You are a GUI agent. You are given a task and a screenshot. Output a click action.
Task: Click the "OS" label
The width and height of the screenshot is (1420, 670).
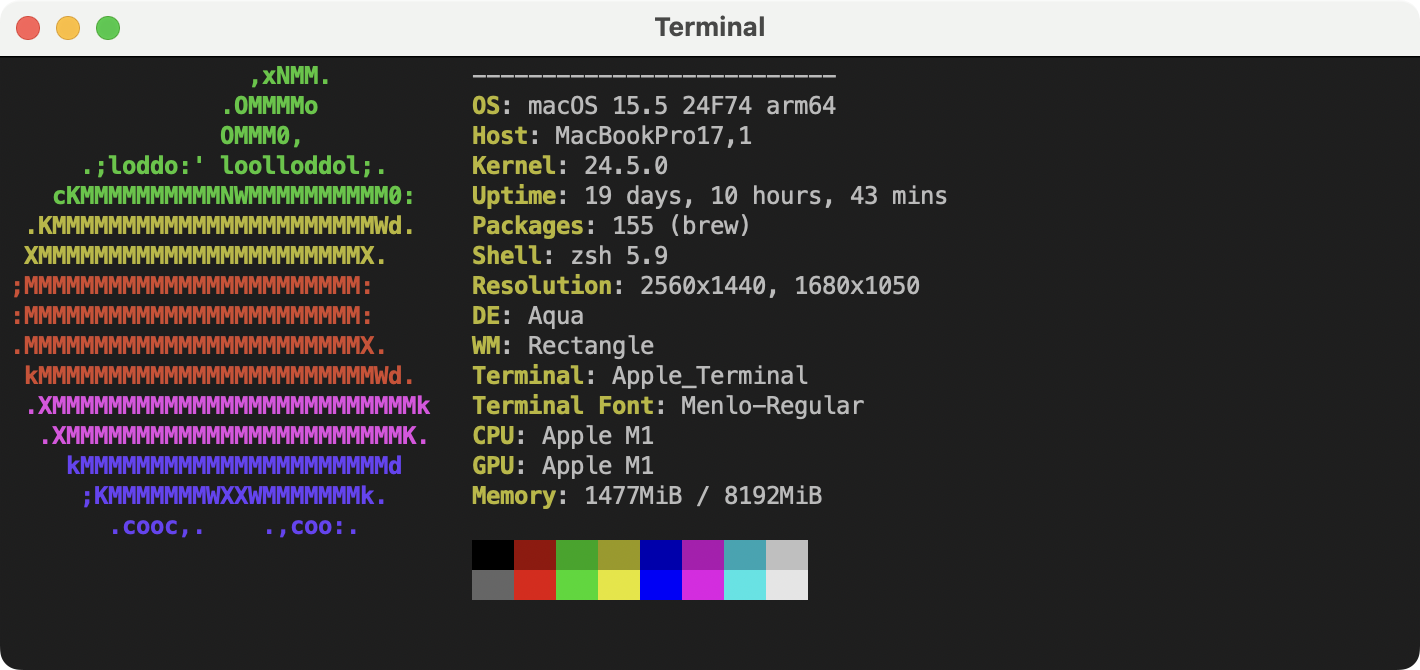[486, 106]
